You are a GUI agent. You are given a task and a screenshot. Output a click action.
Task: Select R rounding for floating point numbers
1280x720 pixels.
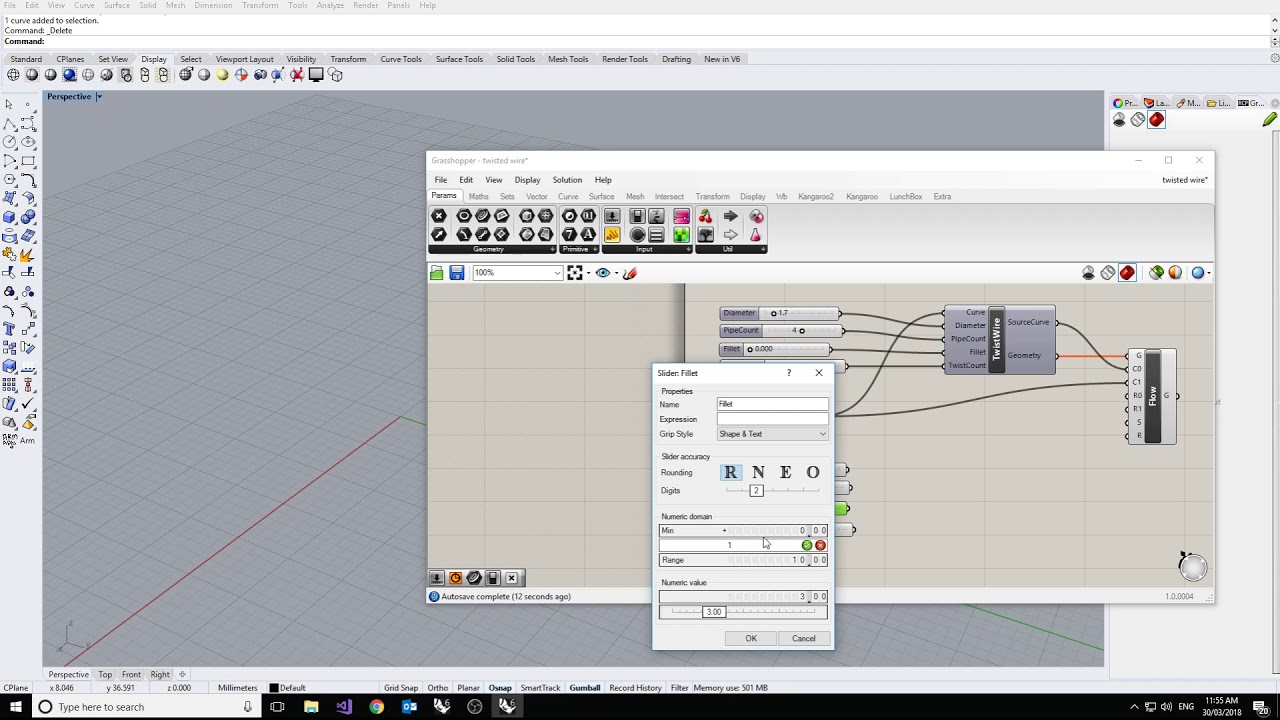pyautogui.click(x=731, y=472)
